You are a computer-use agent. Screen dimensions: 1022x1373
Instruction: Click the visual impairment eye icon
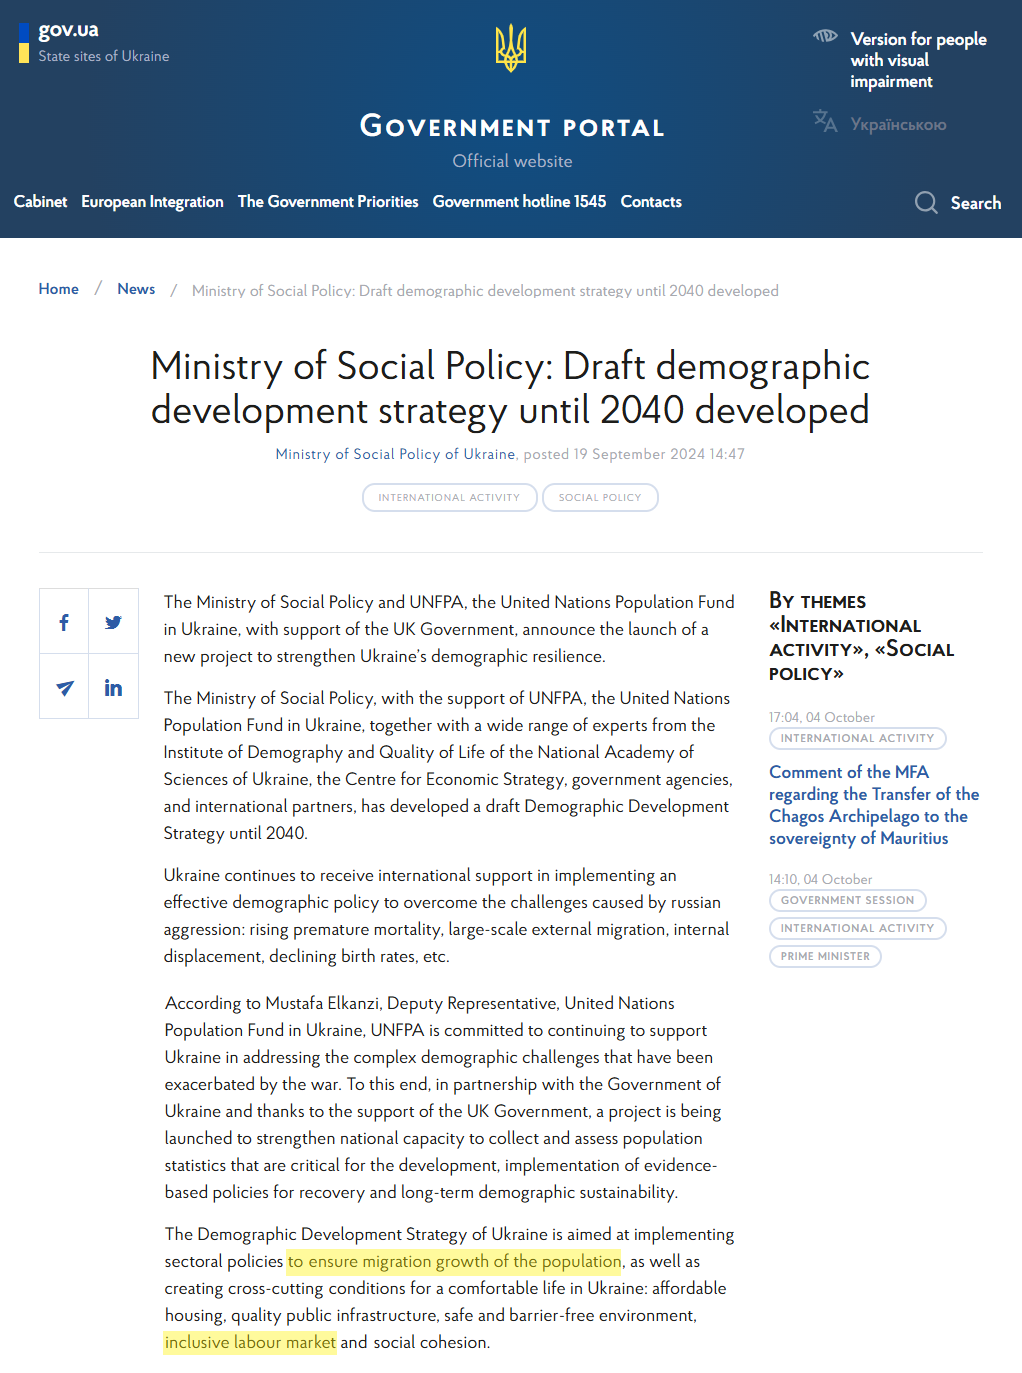pyautogui.click(x=825, y=36)
